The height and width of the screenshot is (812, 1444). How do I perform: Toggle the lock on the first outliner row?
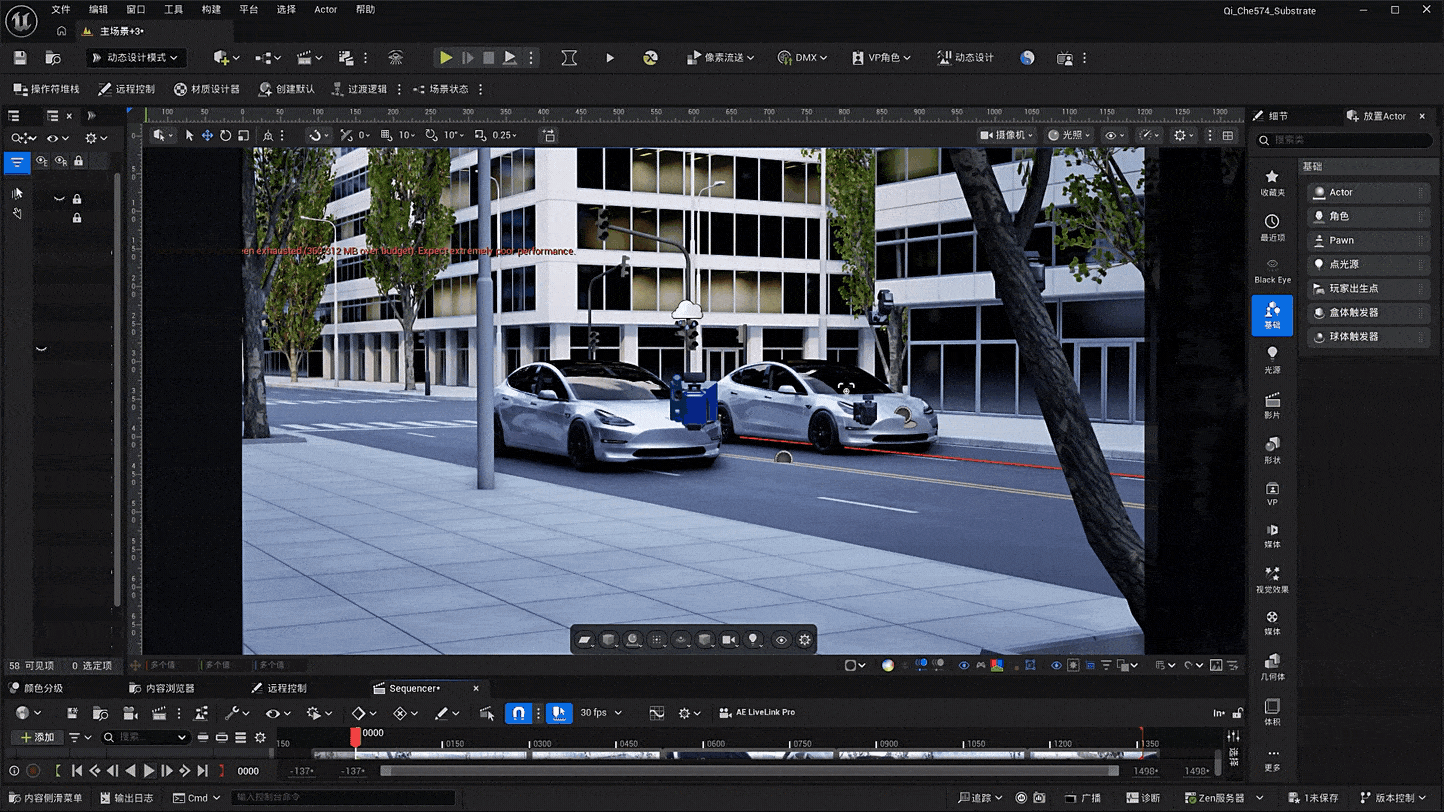(77, 199)
